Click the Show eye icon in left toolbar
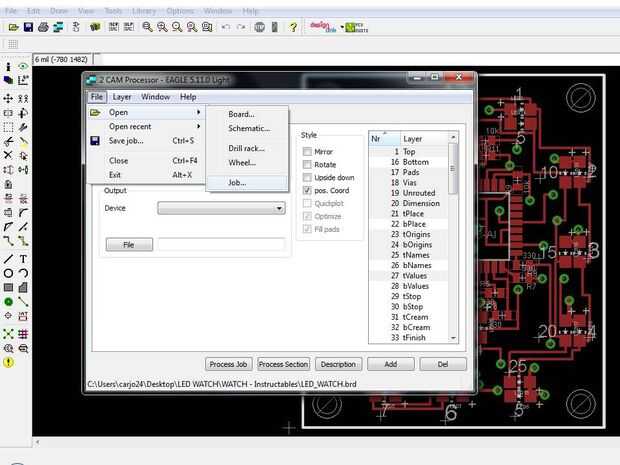Screen dimensions: 620x465 [23, 66]
